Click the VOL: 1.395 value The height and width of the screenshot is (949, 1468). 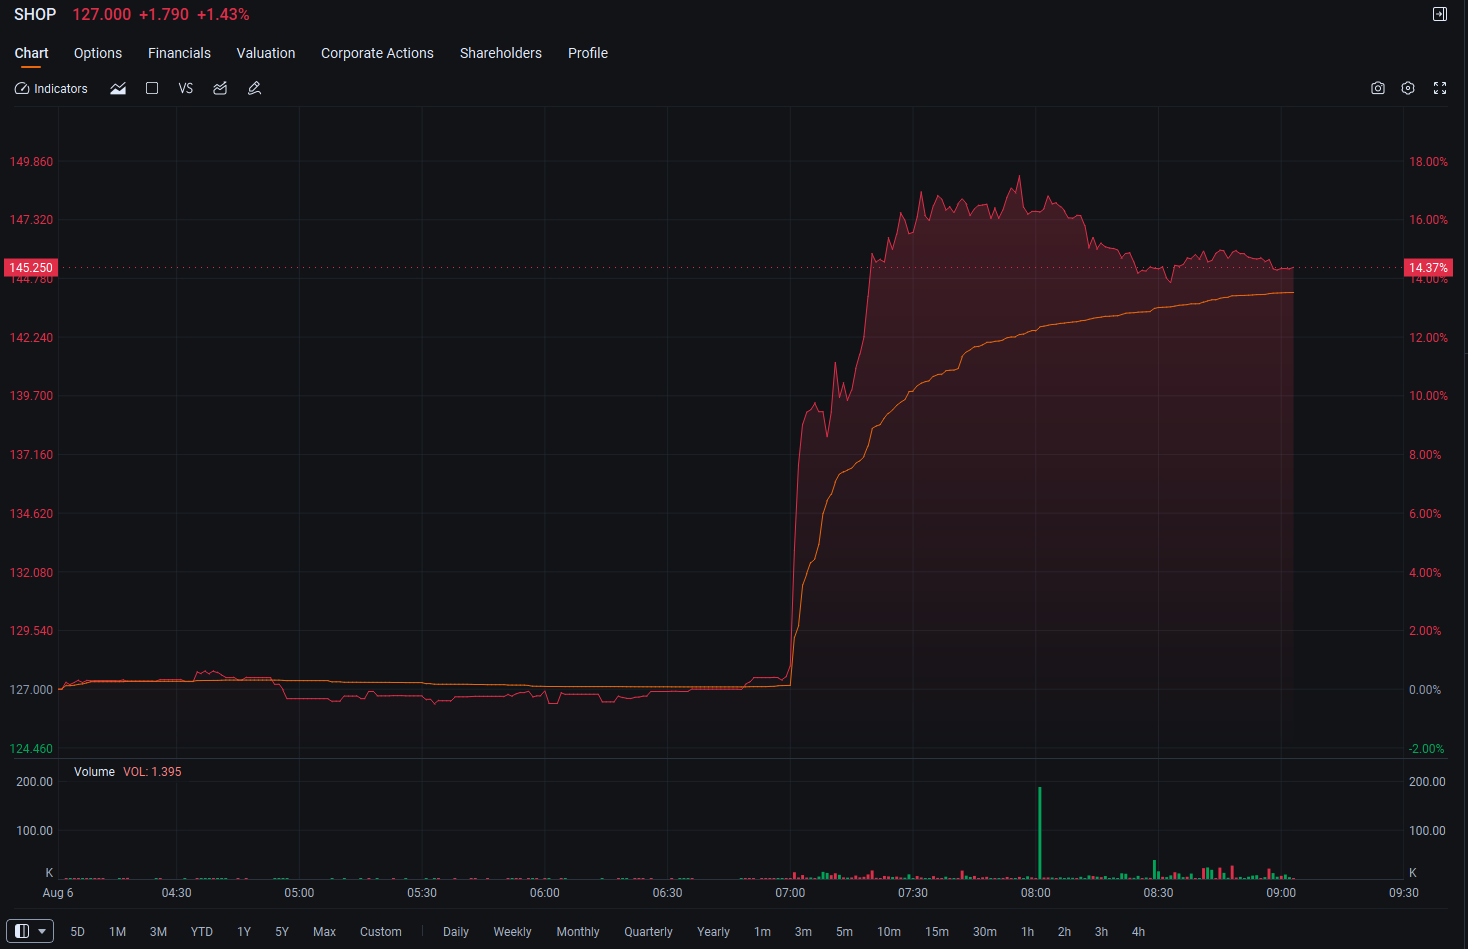tap(152, 772)
